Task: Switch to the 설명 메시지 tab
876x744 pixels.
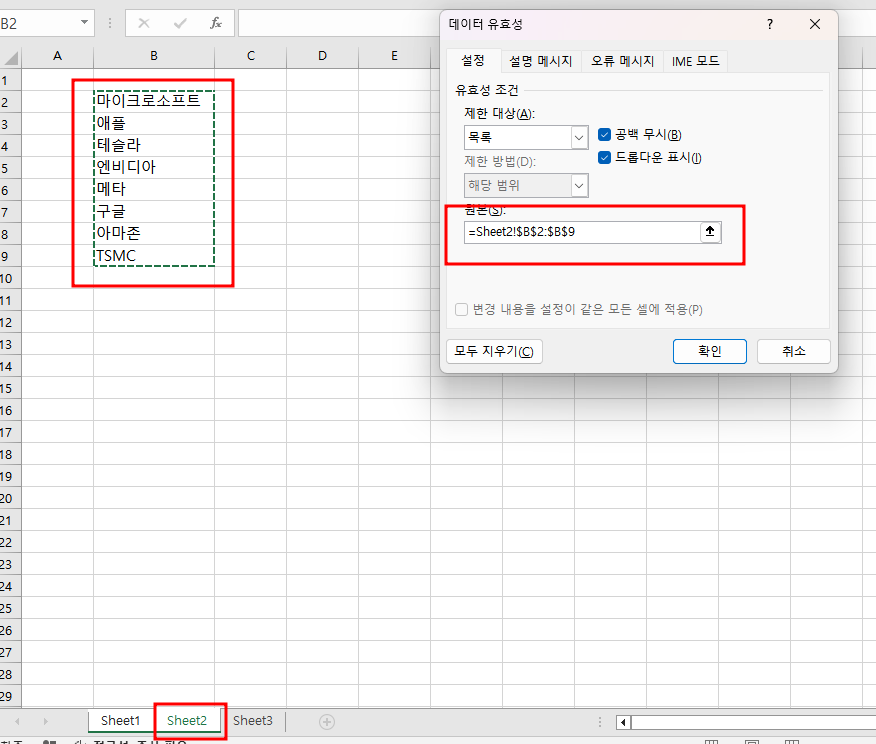Action: 540,61
